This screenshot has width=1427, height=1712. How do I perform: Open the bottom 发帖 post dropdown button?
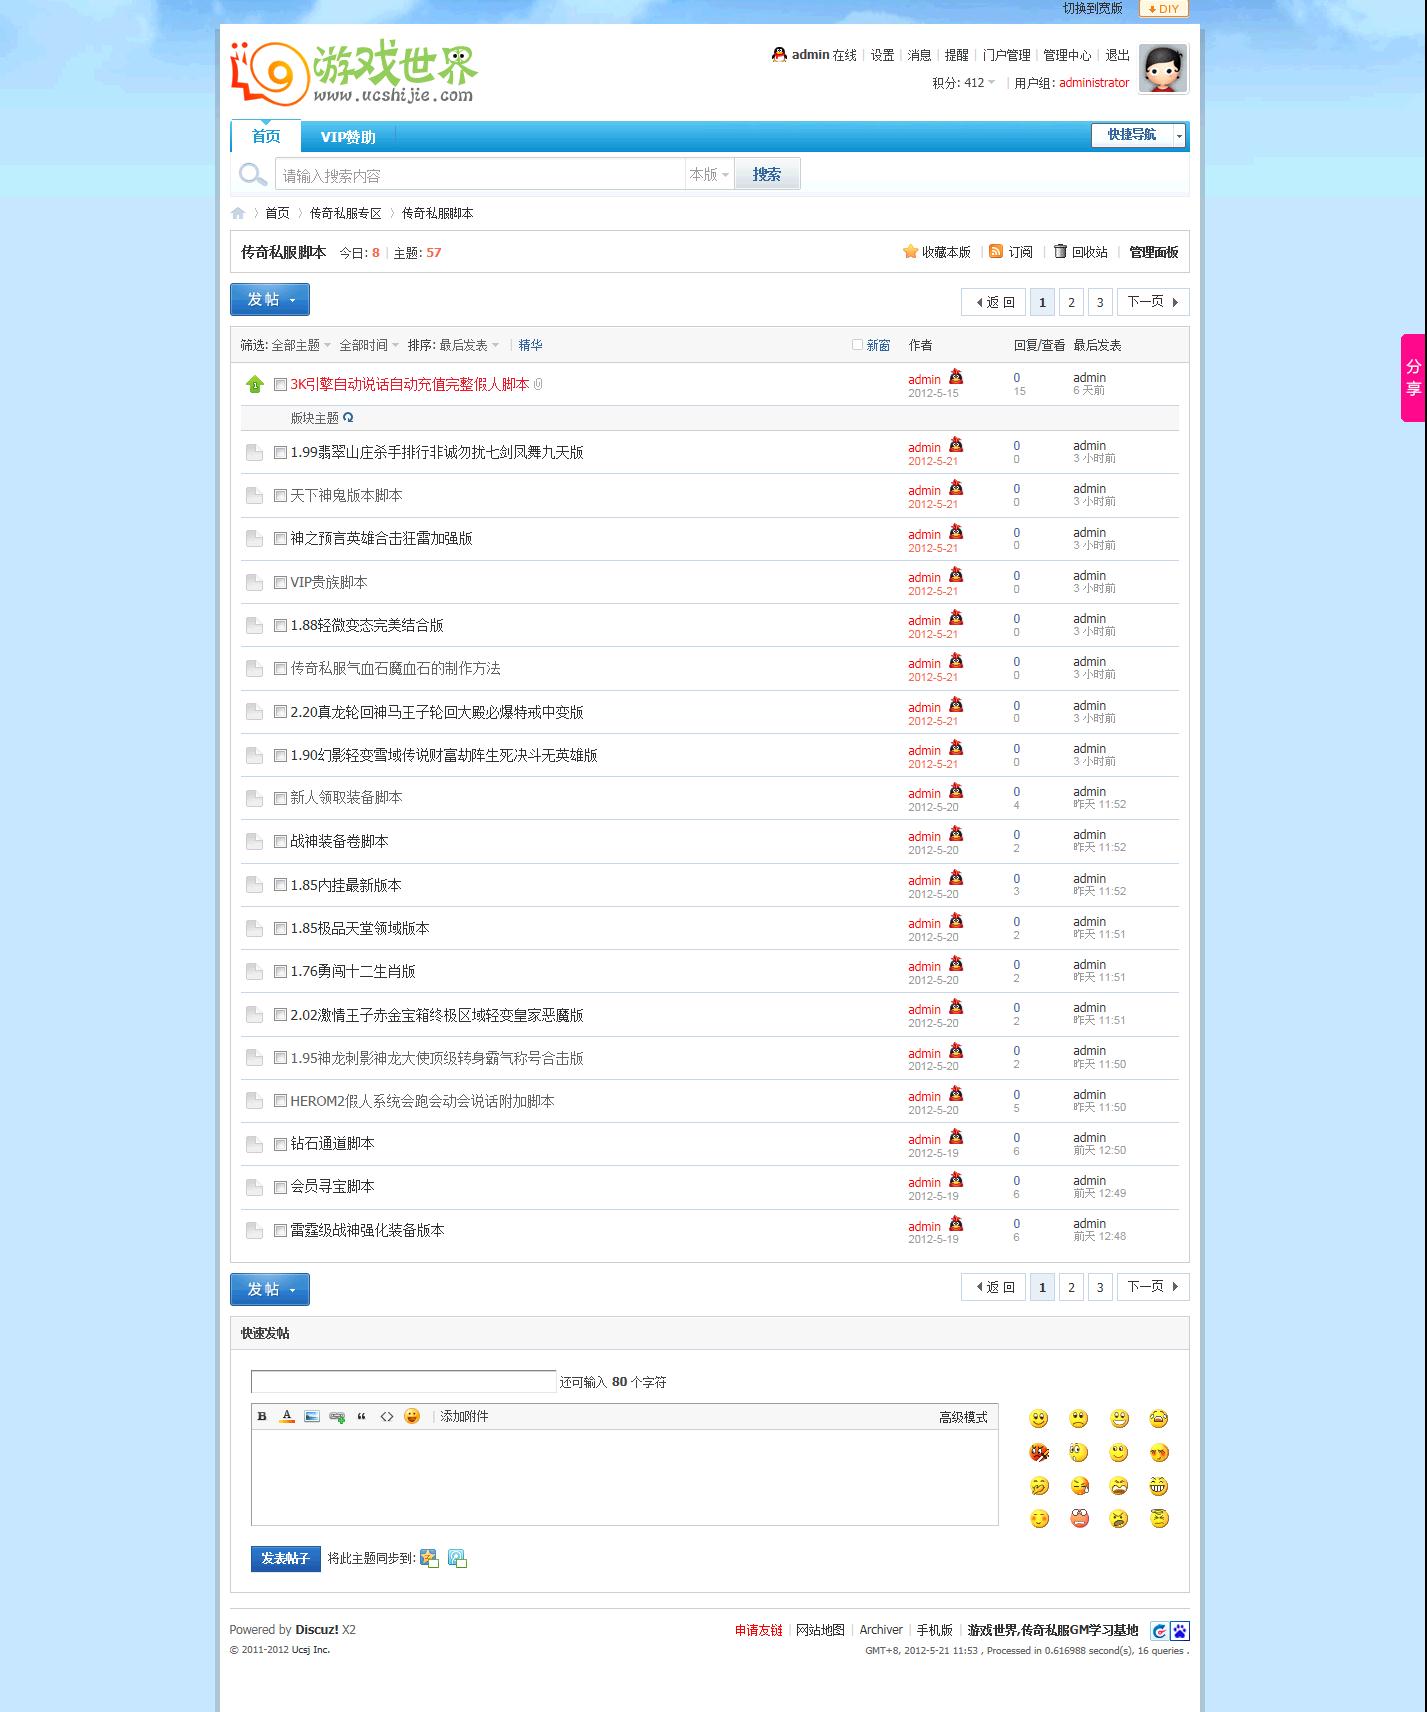(x=270, y=1290)
